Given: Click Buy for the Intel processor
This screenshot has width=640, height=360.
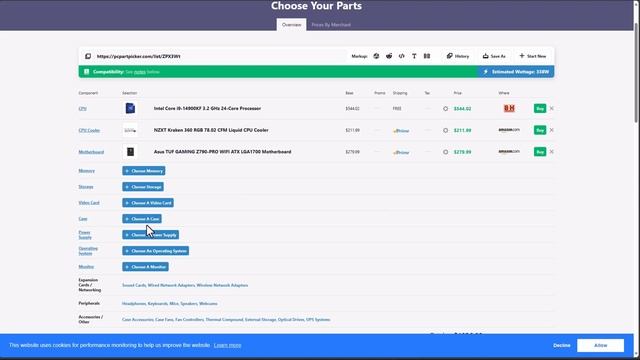Looking at the screenshot, I should pyautogui.click(x=540, y=108).
